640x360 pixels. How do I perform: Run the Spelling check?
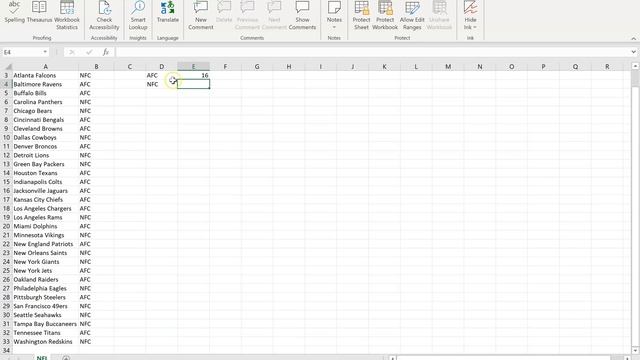(14, 12)
